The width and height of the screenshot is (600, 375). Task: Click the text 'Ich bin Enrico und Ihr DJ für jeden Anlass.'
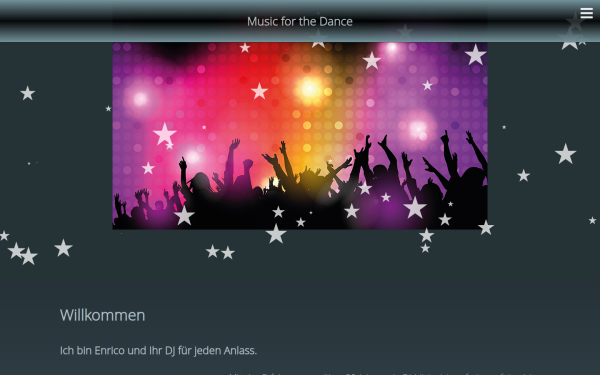pyautogui.click(x=158, y=351)
